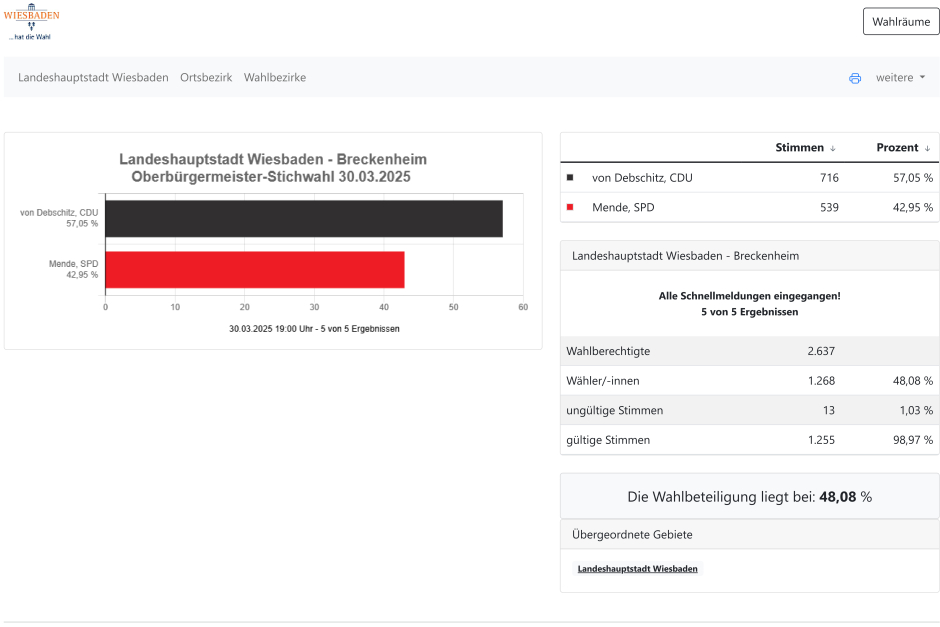Image resolution: width=940 pixels, height=627 pixels.
Task: Sort by the Stimmen column arrow
Action: click(833, 148)
